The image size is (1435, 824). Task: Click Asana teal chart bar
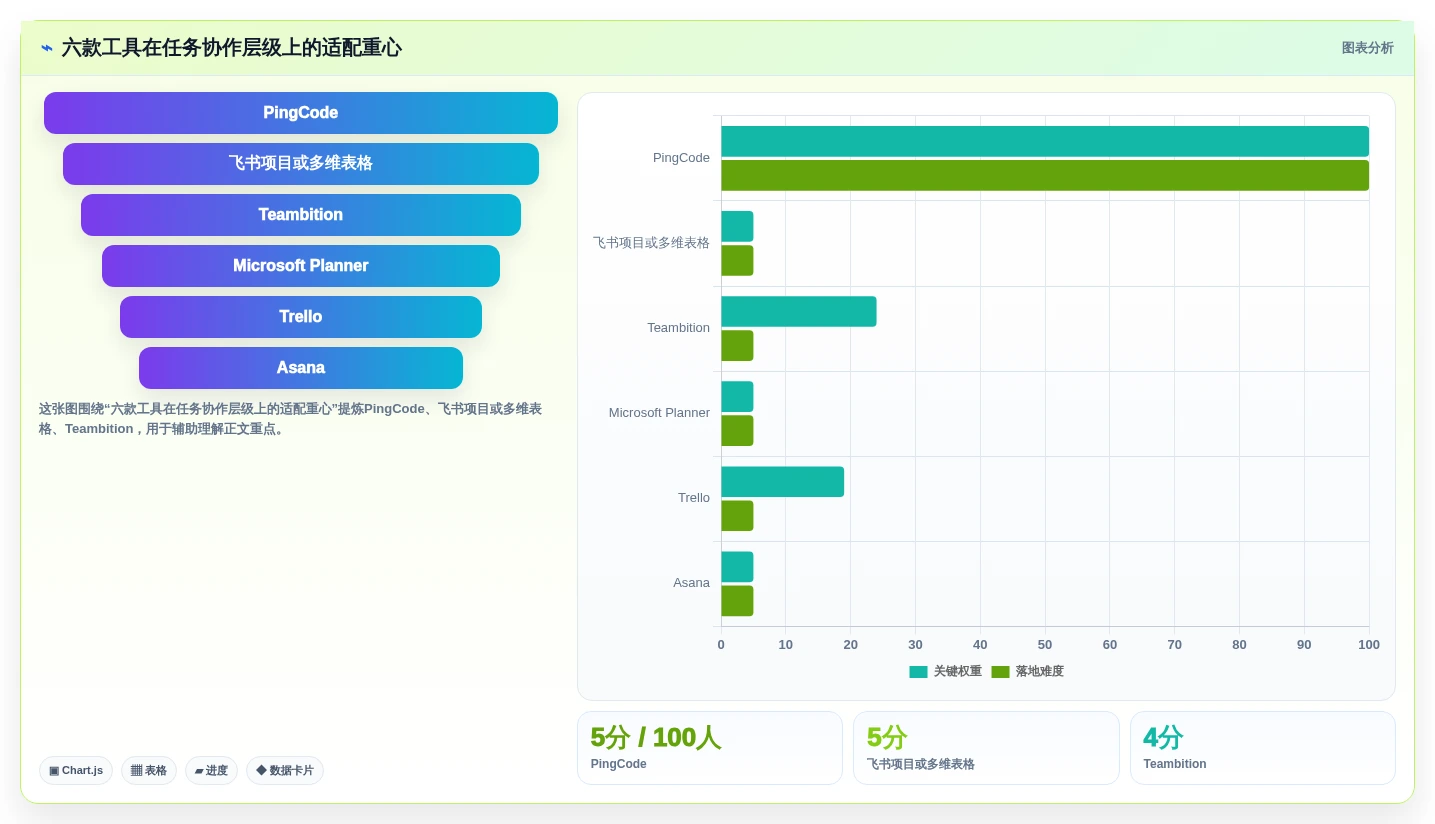pyautogui.click(x=737, y=567)
